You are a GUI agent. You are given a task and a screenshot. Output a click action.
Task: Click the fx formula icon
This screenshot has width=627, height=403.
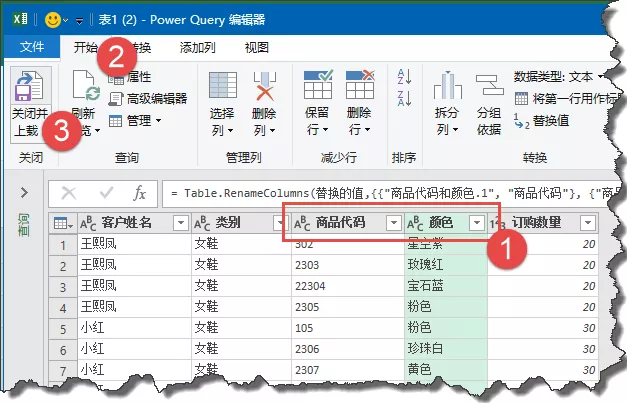click(x=140, y=193)
